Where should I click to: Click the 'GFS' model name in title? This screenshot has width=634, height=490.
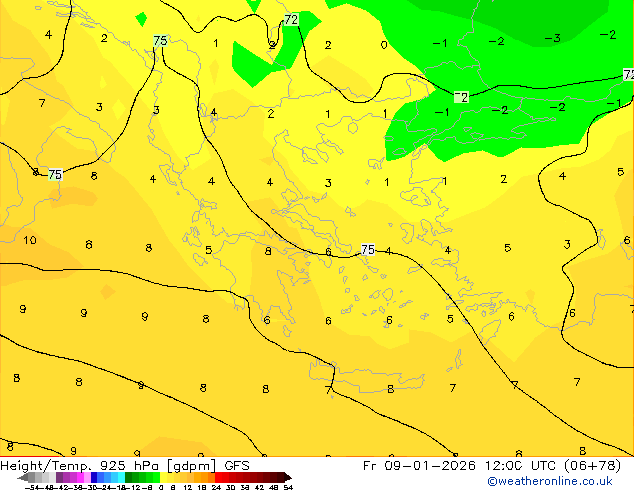tap(237, 466)
